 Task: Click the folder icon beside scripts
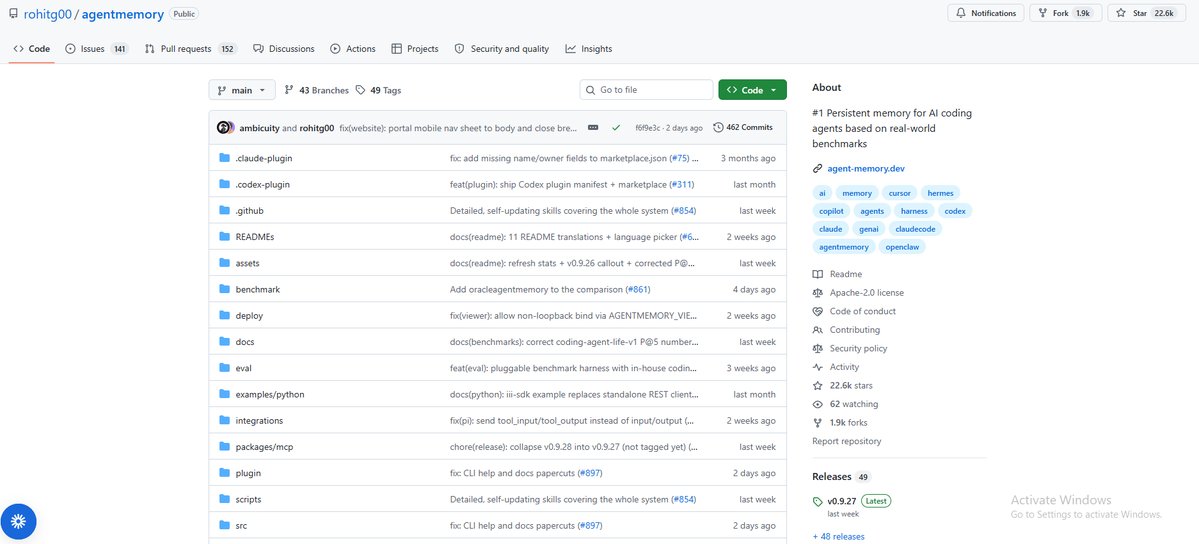pos(224,499)
